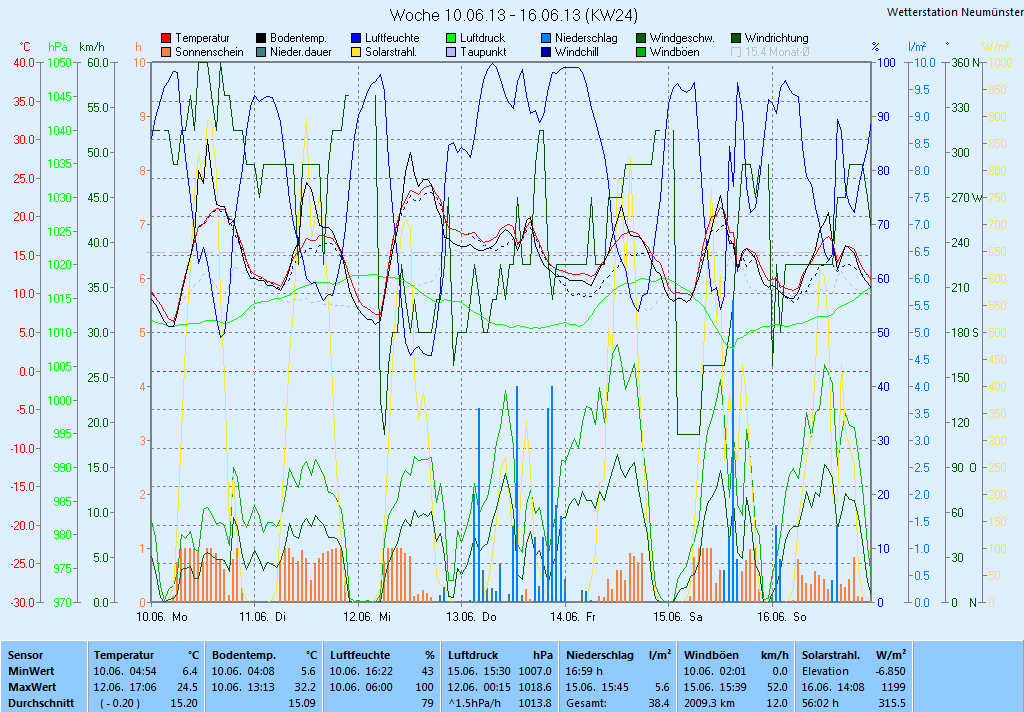
Task: Click the Windrichtung legend label
Action: 776,38
